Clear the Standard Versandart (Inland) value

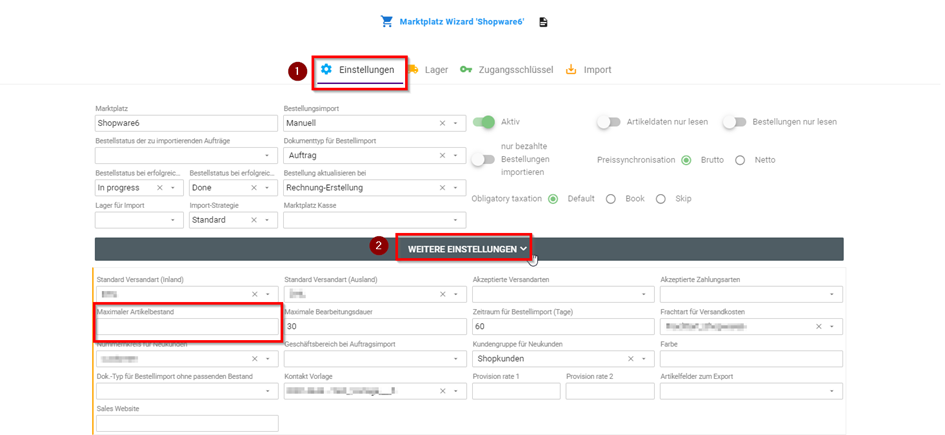[x=254, y=294]
